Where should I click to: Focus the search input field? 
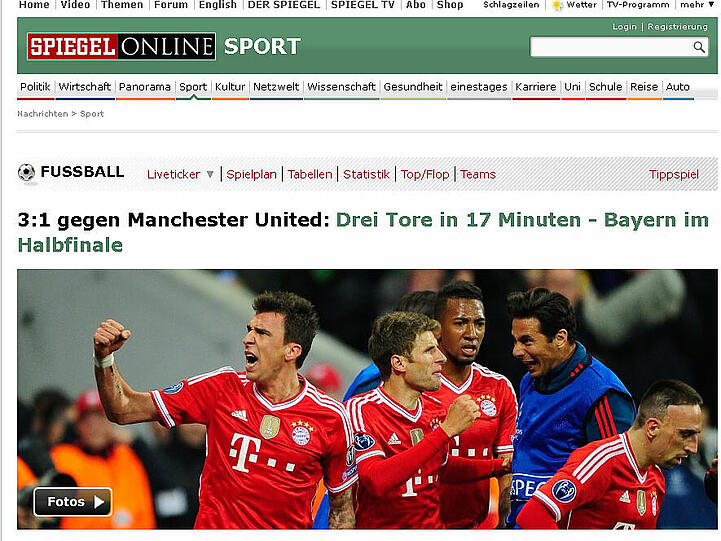(611, 47)
